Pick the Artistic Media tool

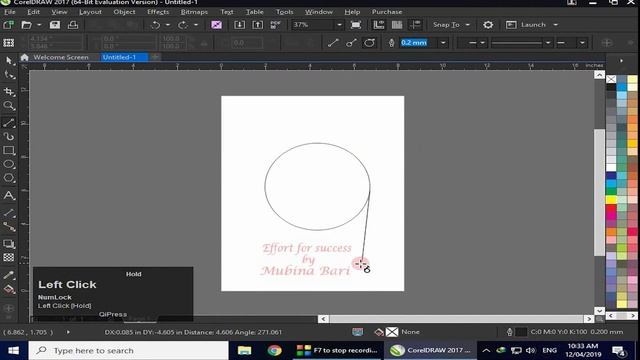click(x=9, y=136)
